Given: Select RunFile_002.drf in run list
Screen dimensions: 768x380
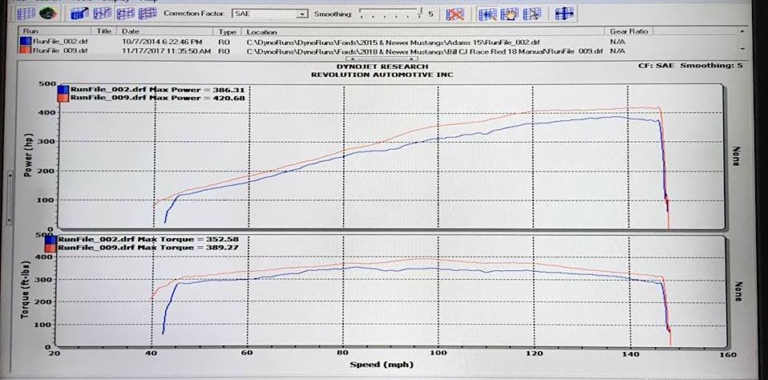Looking at the screenshot, I should pos(60,42).
